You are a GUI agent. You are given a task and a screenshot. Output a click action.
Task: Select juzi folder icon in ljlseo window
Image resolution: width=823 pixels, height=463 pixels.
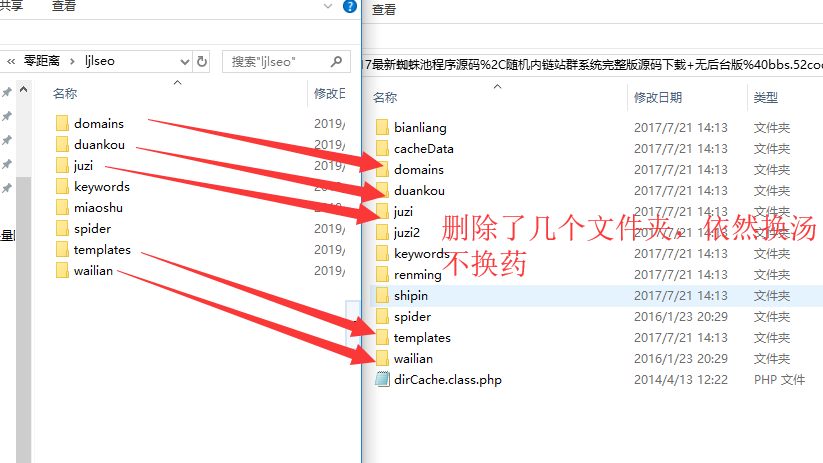62,165
